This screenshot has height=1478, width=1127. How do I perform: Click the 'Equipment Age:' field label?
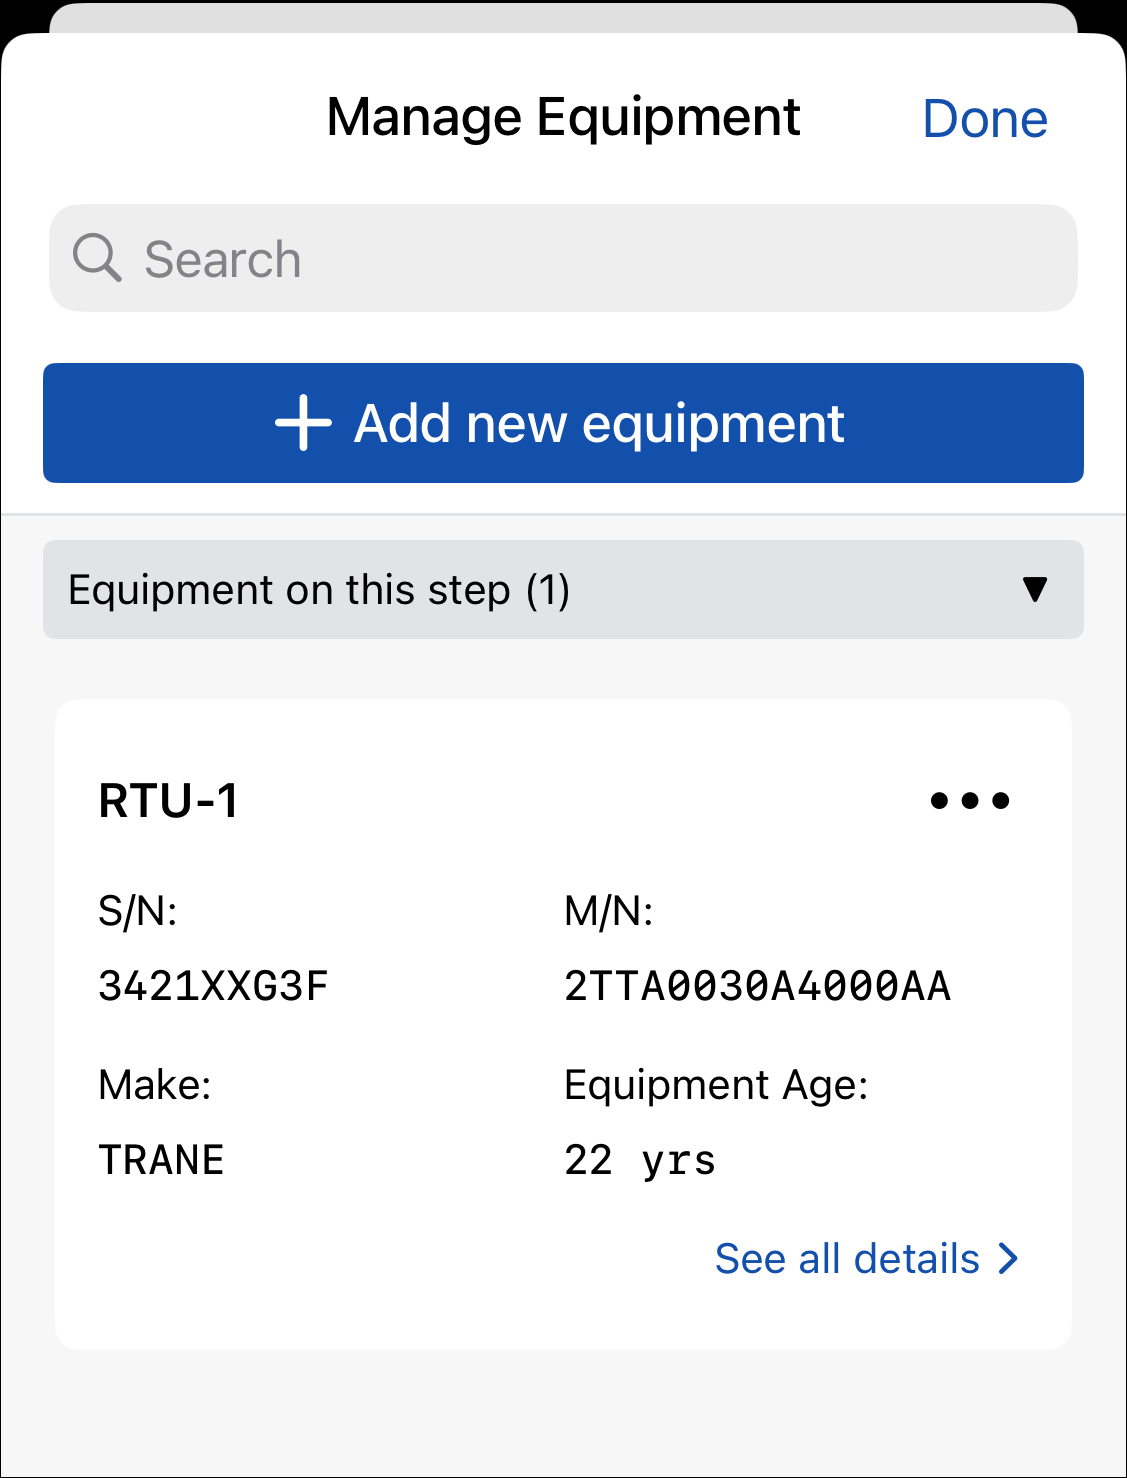click(716, 1085)
